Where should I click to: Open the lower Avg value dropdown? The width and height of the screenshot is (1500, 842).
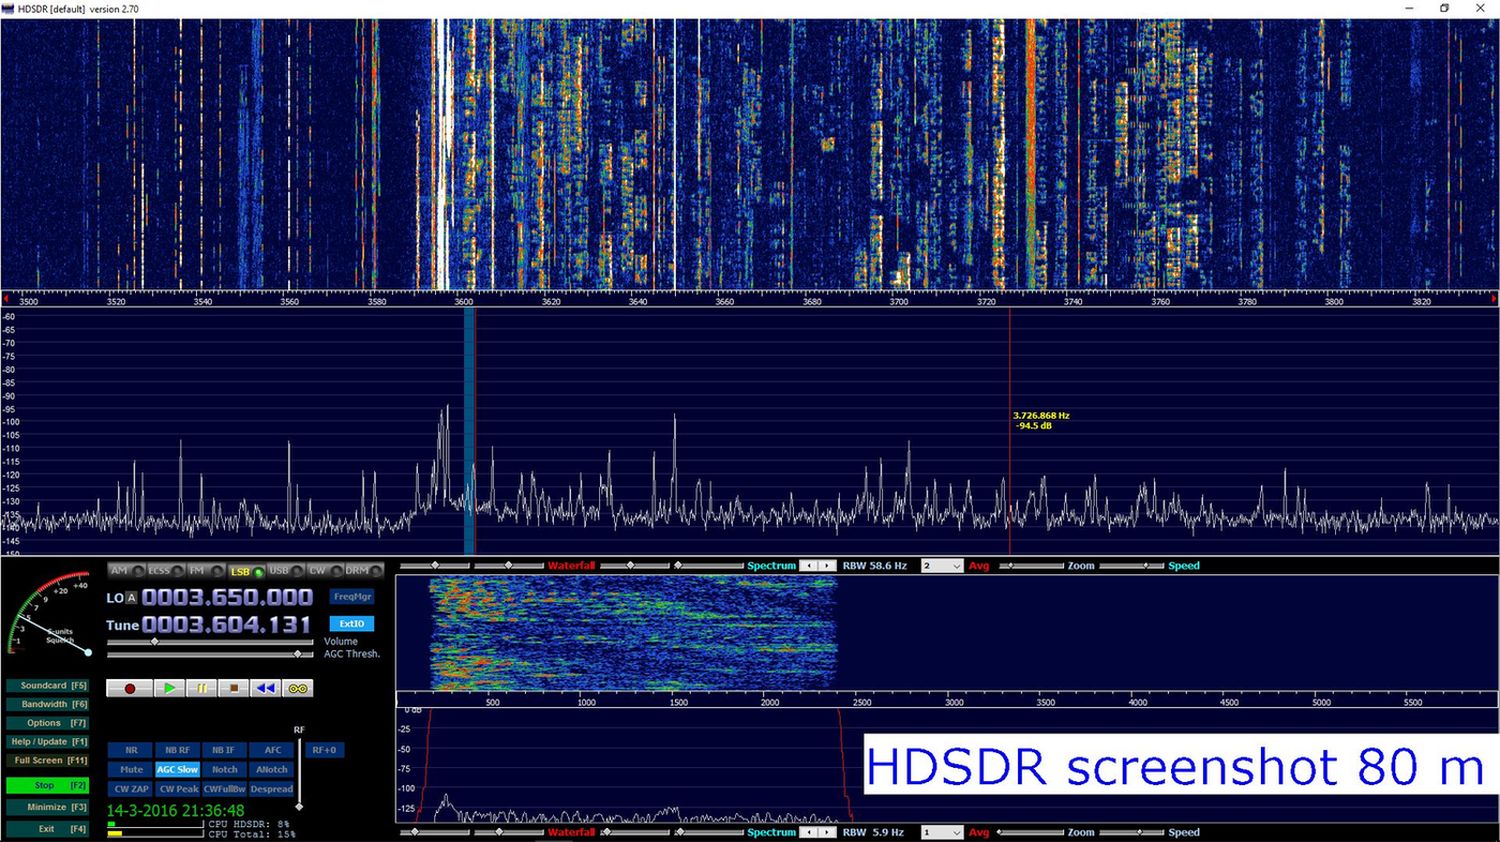tap(956, 832)
